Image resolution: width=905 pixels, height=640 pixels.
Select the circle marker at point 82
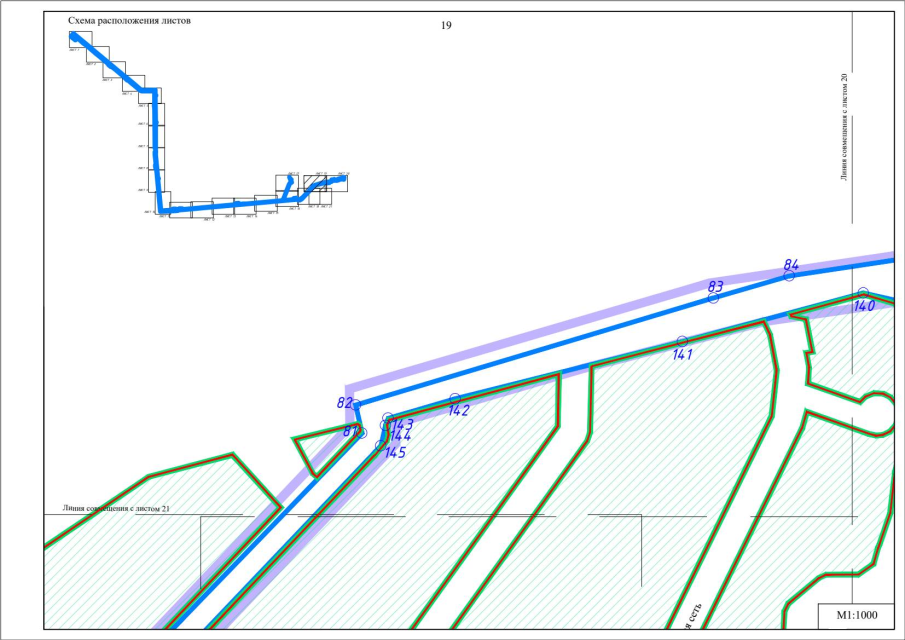coord(357,405)
